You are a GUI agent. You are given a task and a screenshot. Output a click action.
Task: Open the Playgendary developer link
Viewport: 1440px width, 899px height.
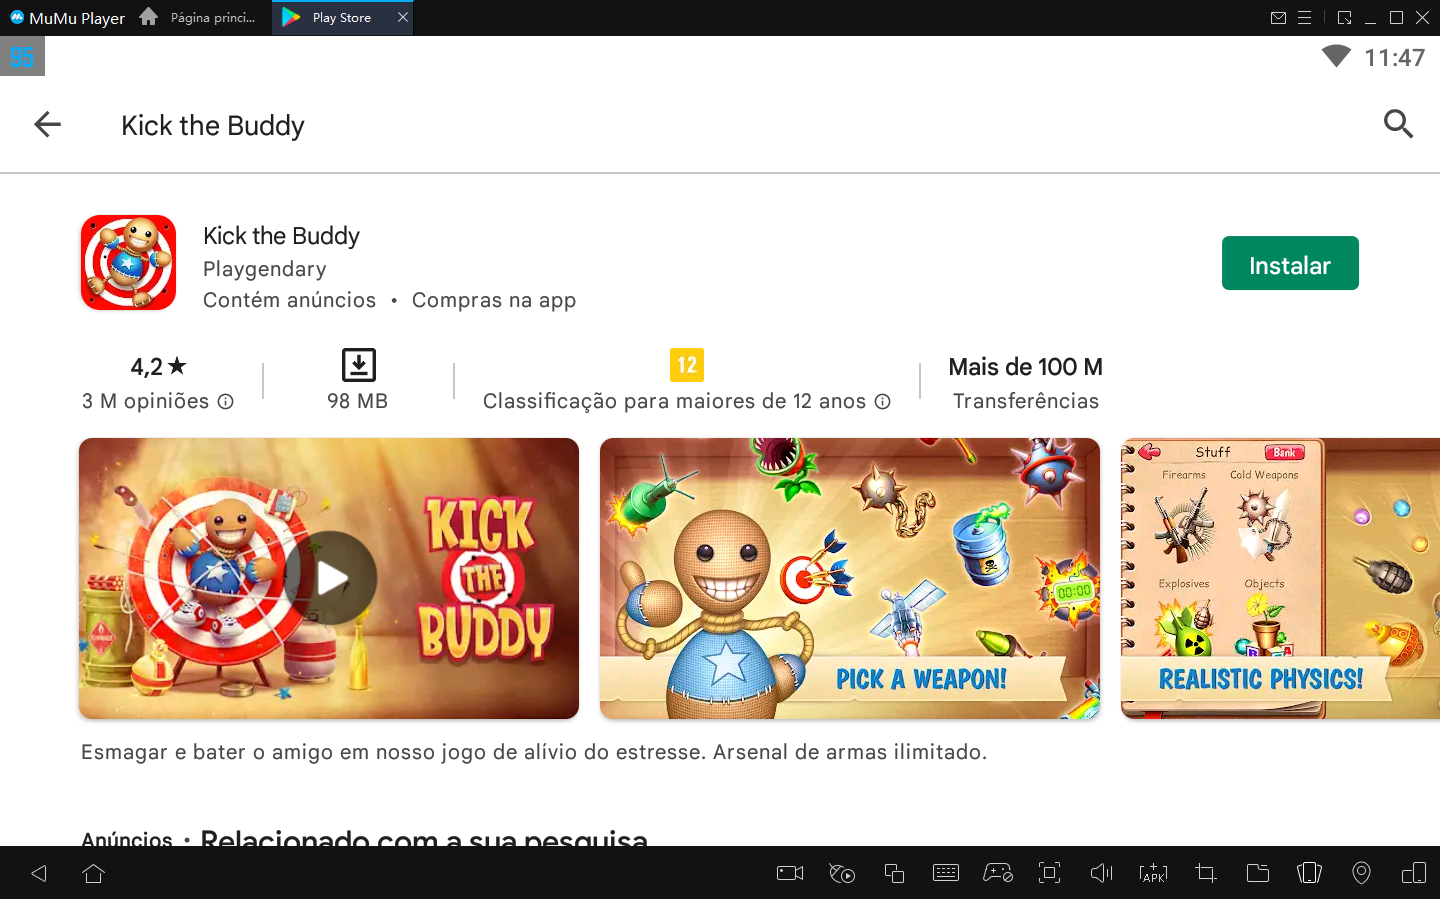[x=264, y=269]
